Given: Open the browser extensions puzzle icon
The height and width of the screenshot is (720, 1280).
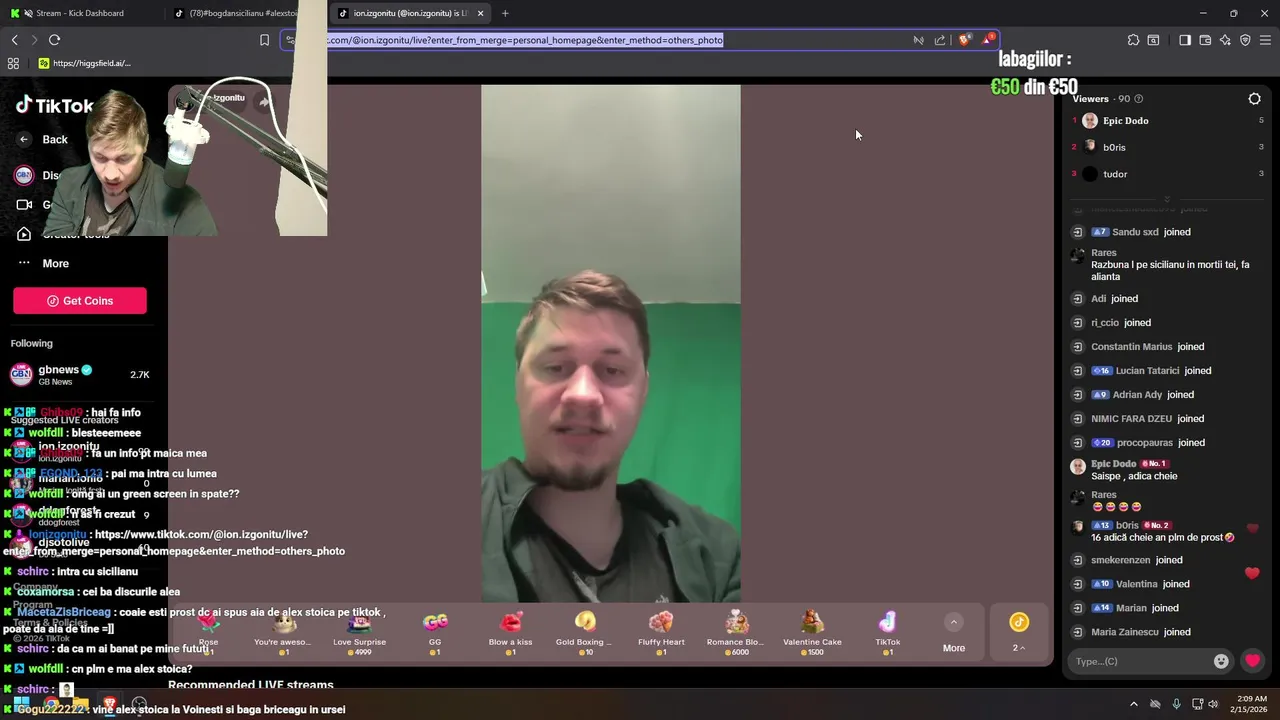Looking at the screenshot, I should (1133, 40).
